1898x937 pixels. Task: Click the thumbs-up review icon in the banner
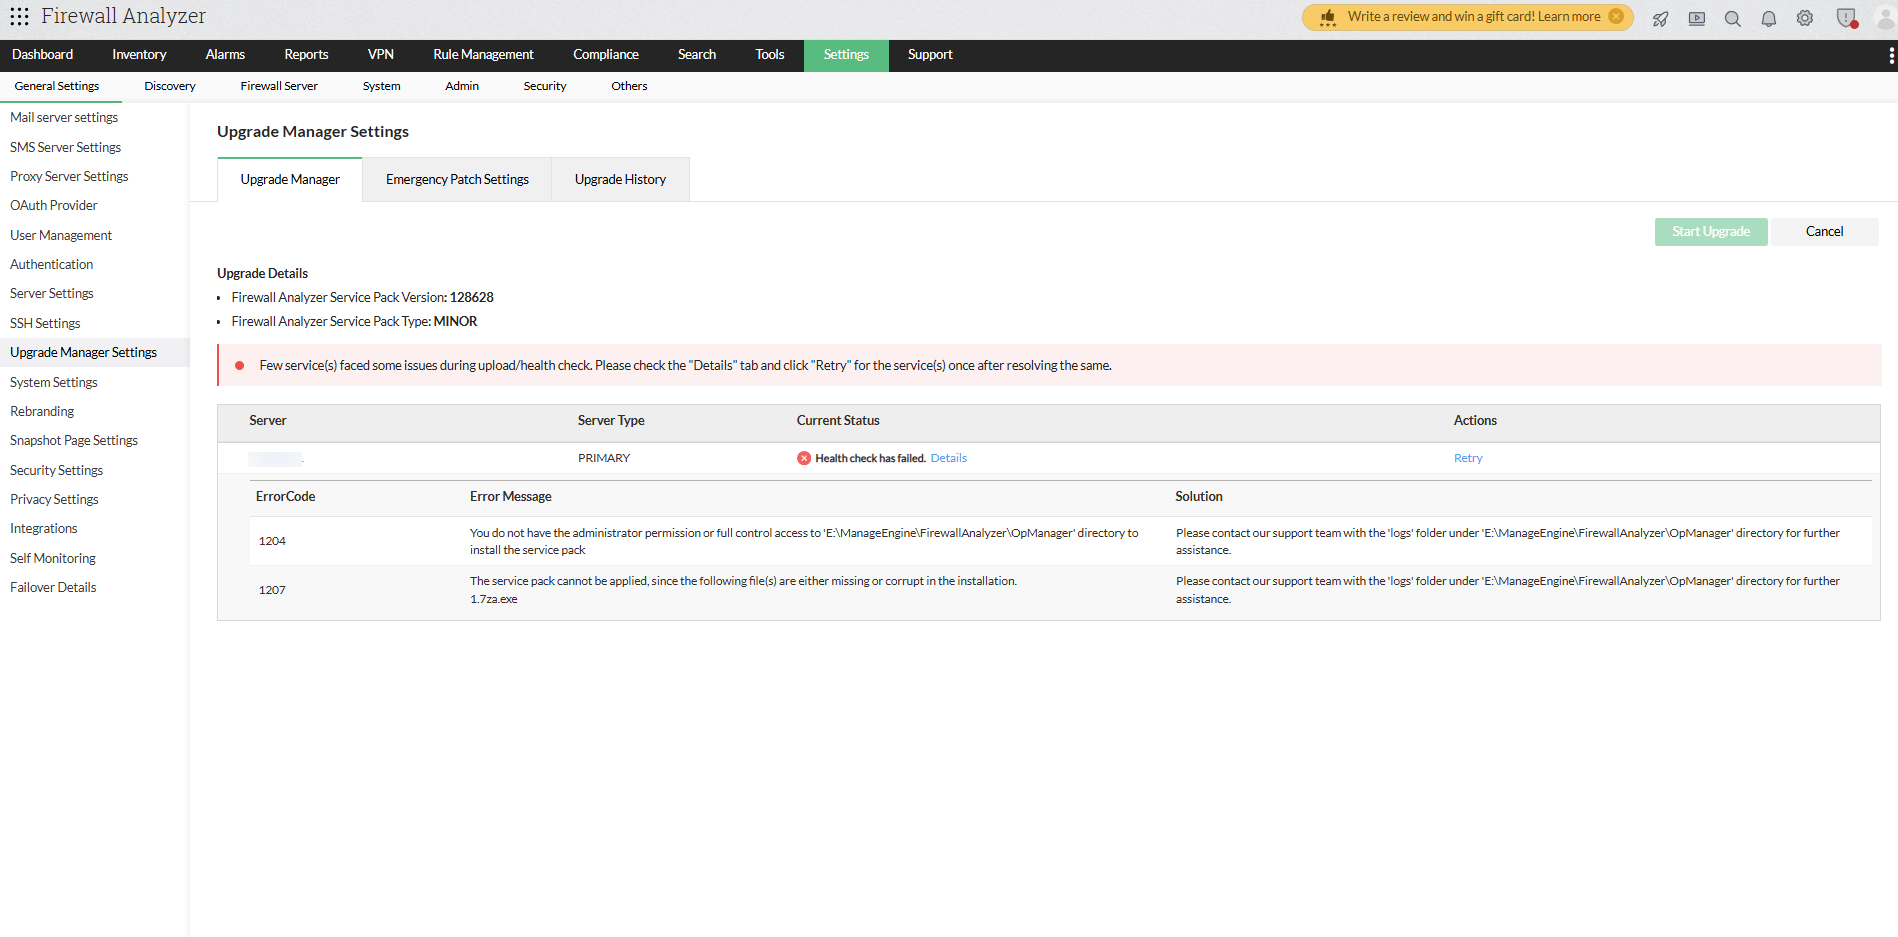coord(1328,17)
